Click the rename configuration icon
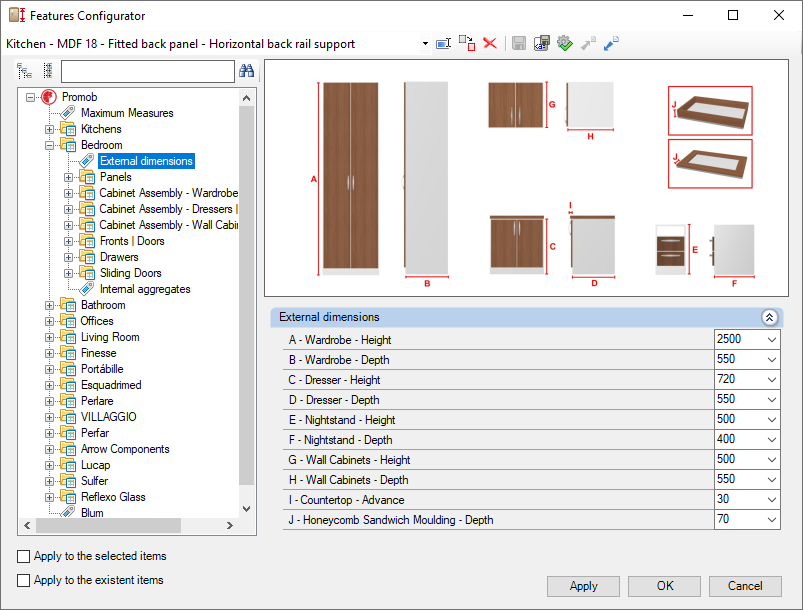803x610 pixels. click(443, 44)
